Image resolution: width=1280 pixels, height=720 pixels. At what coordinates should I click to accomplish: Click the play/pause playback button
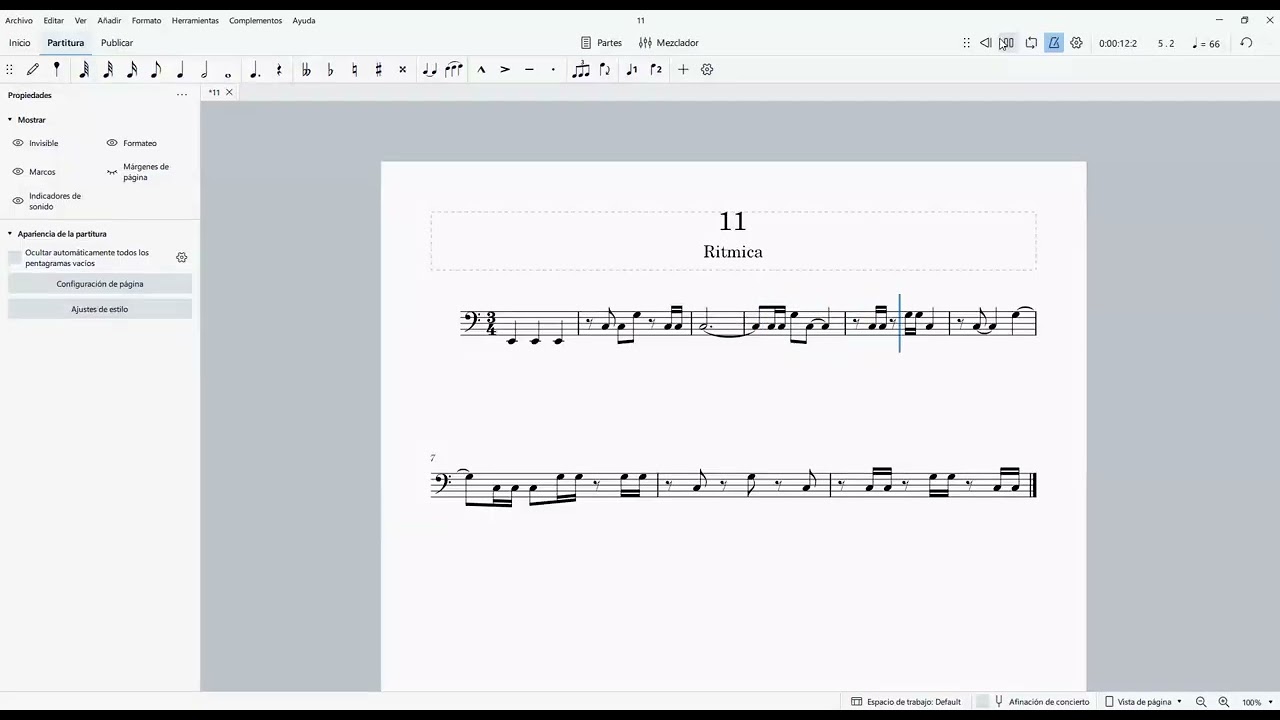pyautogui.click(x=1007, y=43)
